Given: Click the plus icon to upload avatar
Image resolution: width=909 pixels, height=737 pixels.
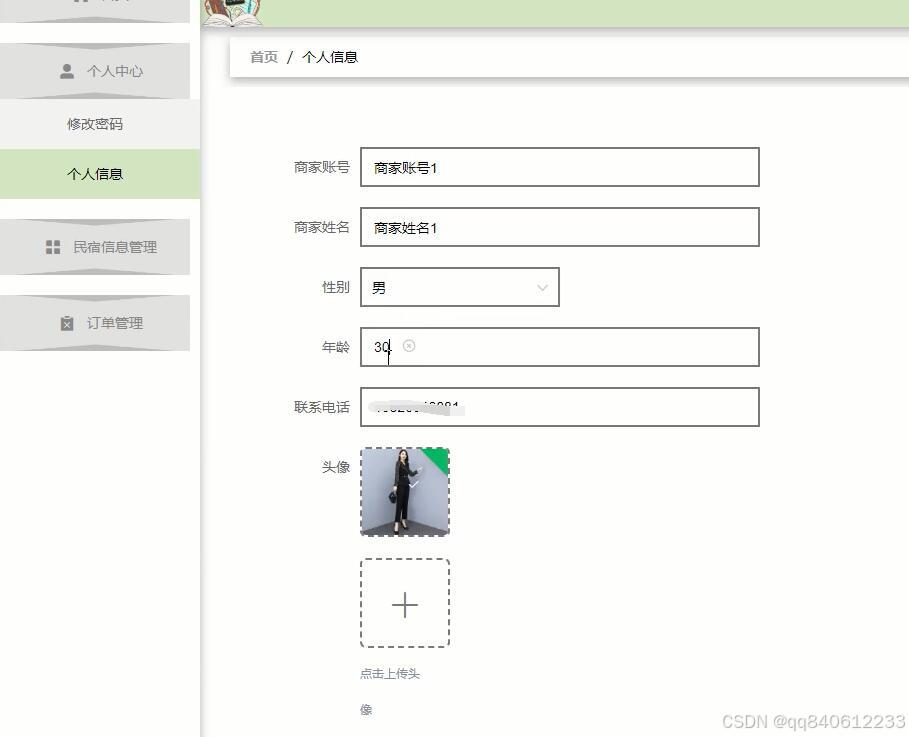Looking at the screenshot, I should 404,604.
